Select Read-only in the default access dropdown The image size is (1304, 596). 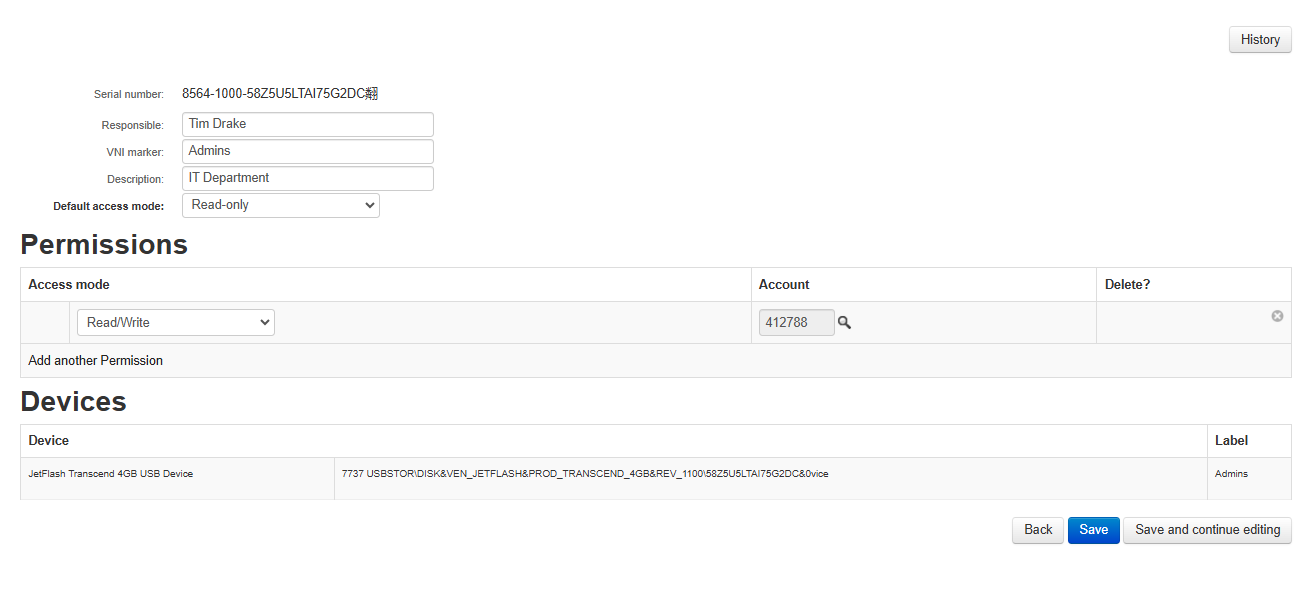pos(281,205)
